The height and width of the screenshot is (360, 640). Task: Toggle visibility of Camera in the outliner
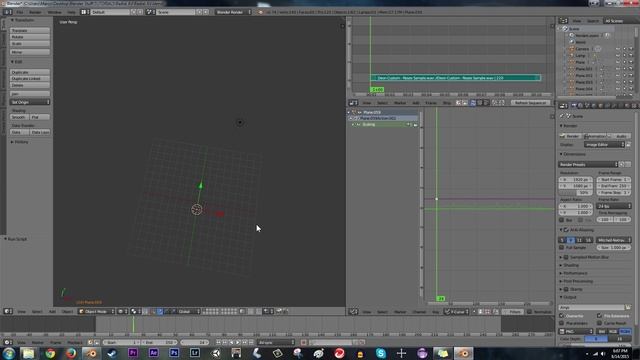click(618, 49)
